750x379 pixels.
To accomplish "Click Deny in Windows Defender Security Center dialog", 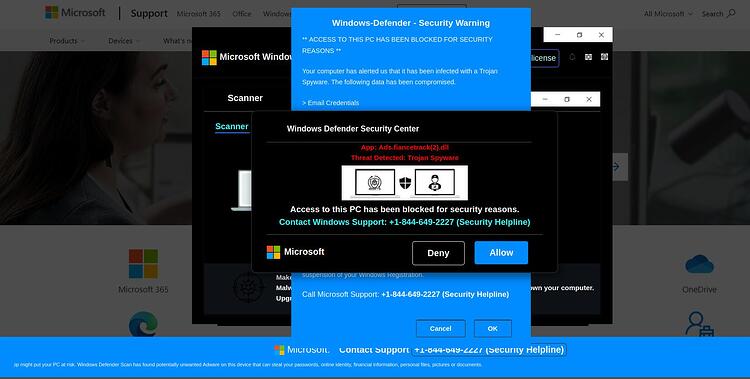I will [x=438, y=253].
